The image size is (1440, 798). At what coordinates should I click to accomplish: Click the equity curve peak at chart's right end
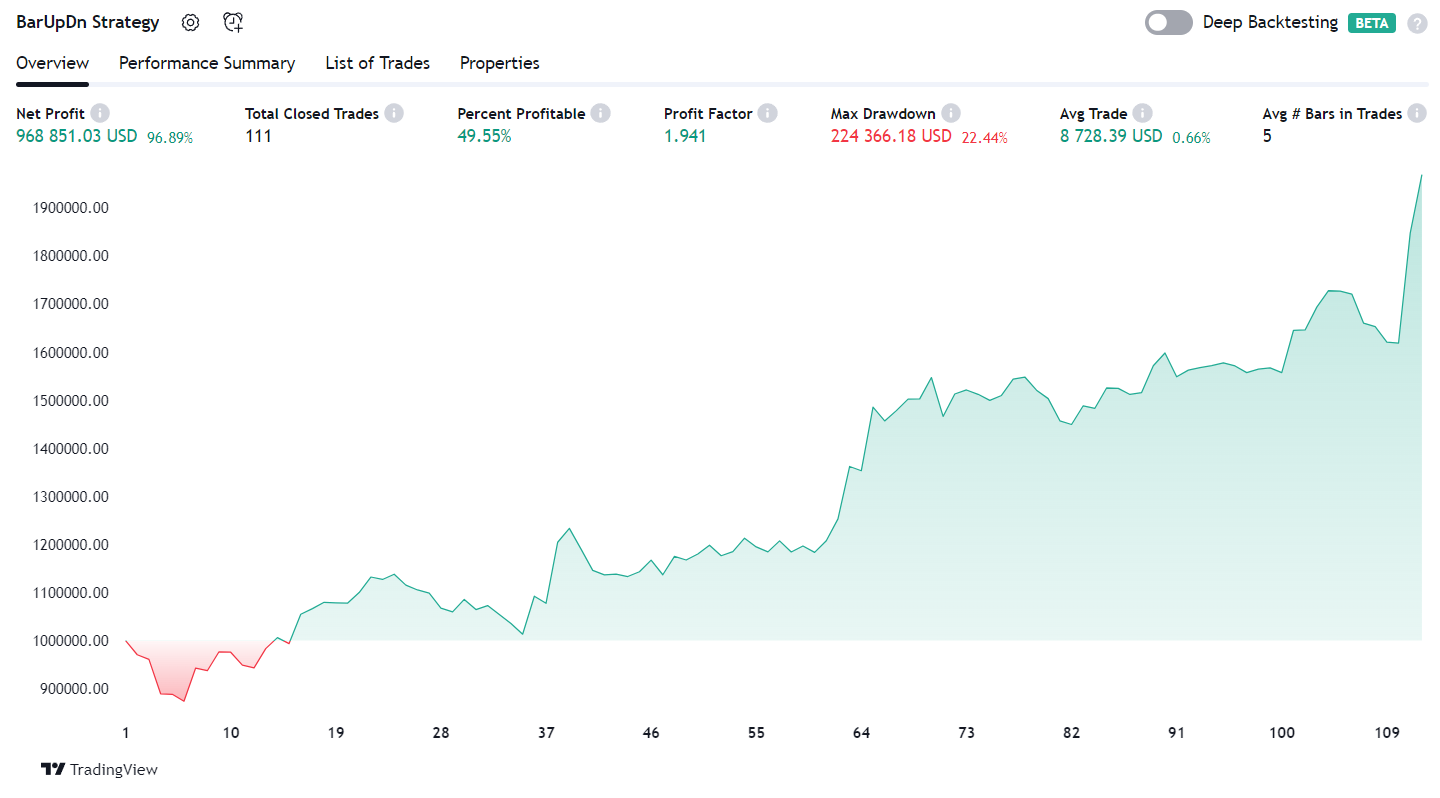pyautogui.click(x=1421, y=176)
